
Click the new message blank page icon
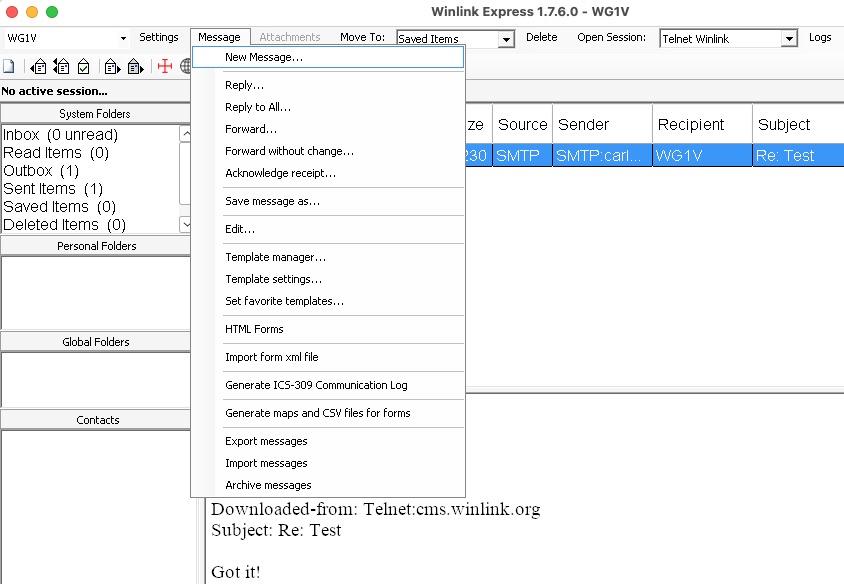pos(8,67)
